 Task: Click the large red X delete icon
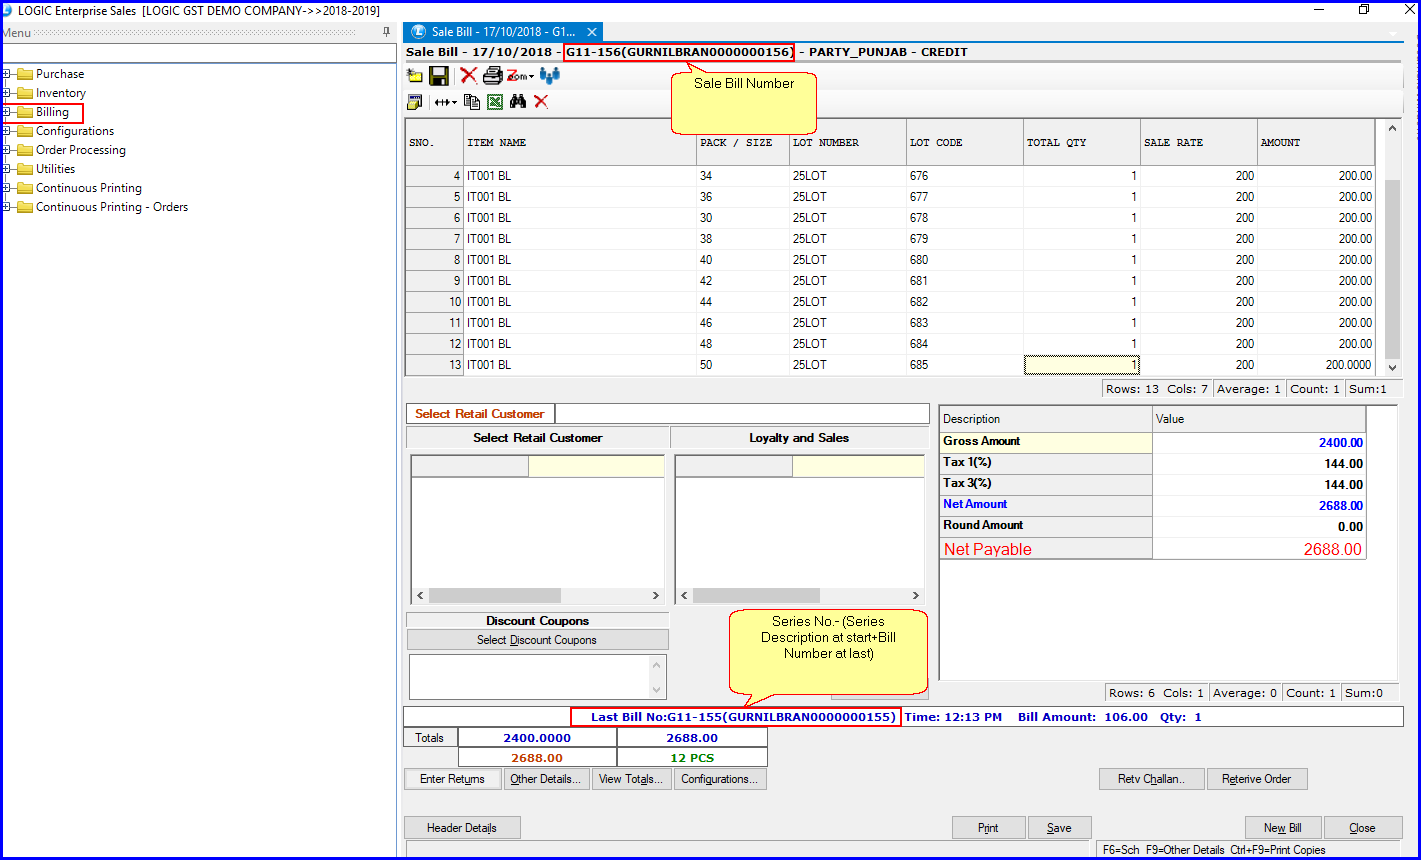468,76
